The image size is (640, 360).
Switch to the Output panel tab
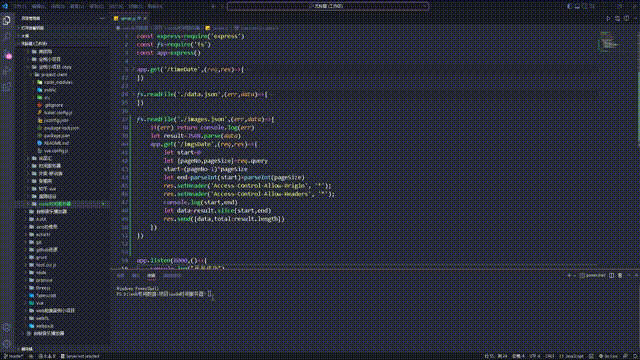[135, 276]
